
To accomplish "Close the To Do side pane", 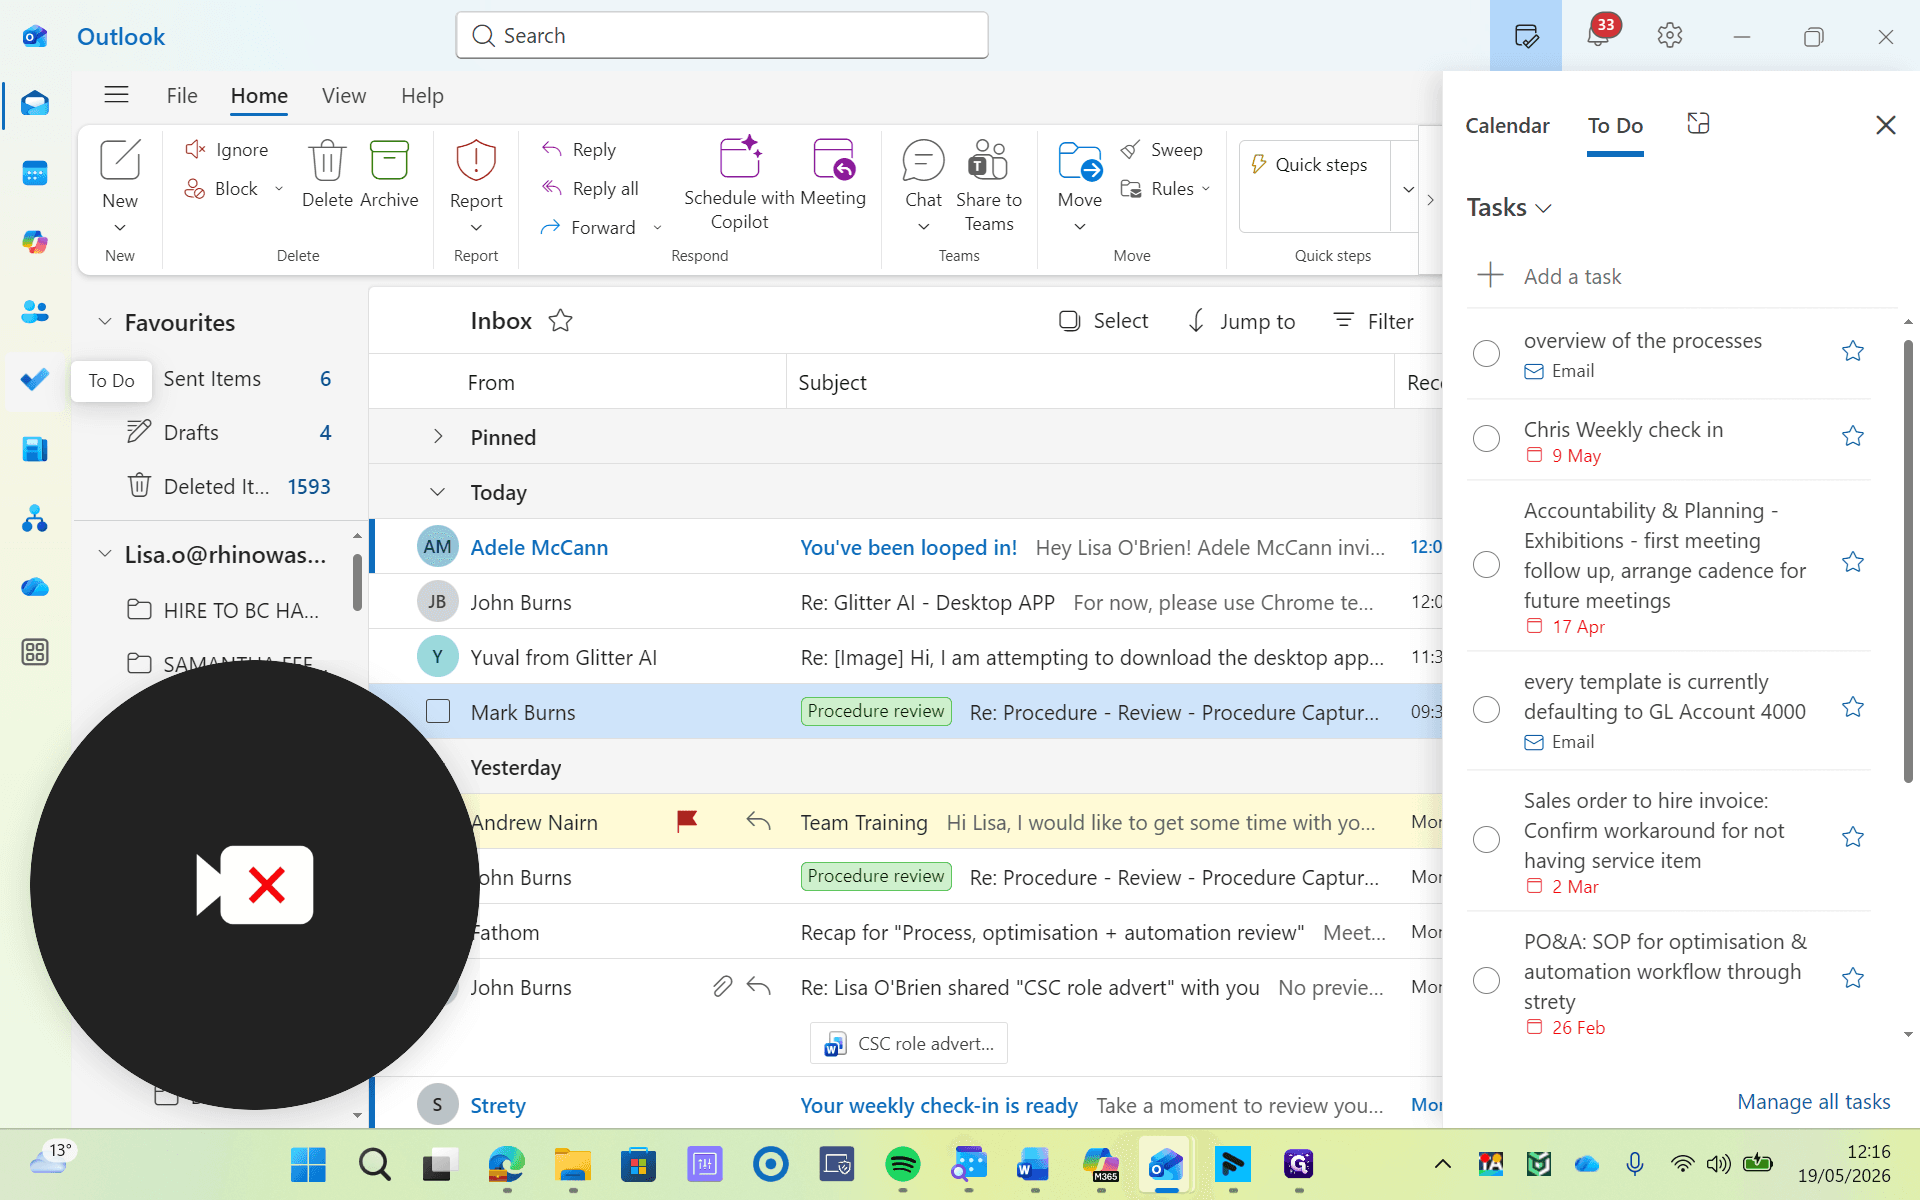I will click(x=1886, y=125).
